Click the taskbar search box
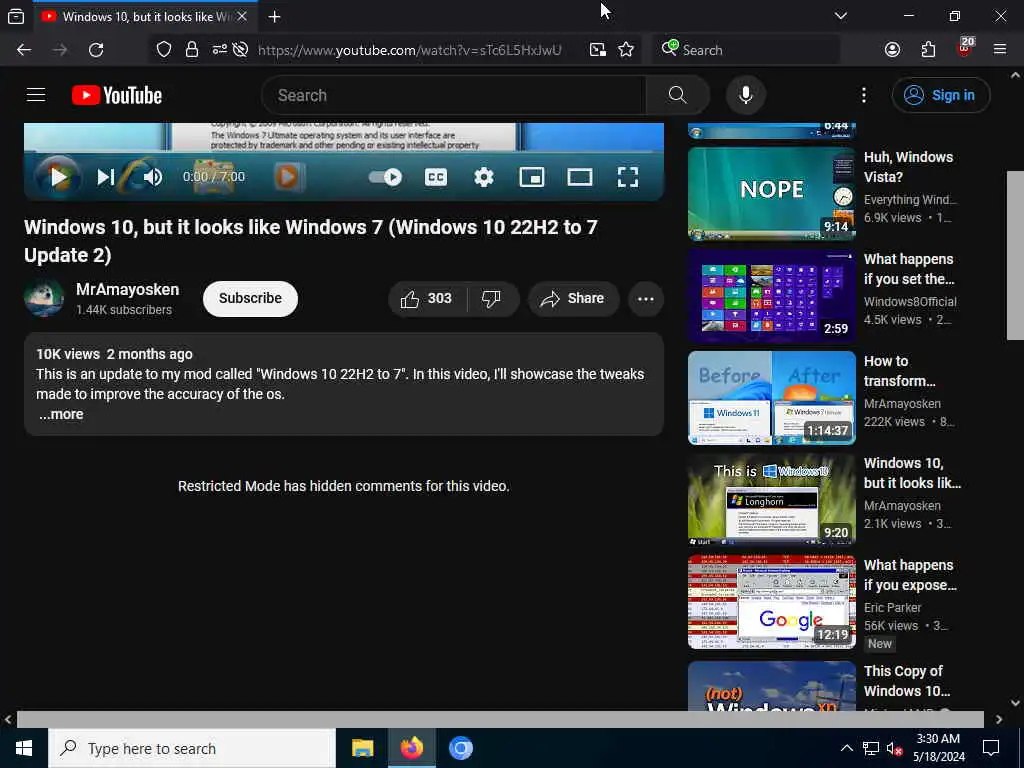Viewport: 1024px width, 768px height. pos(192,748)
